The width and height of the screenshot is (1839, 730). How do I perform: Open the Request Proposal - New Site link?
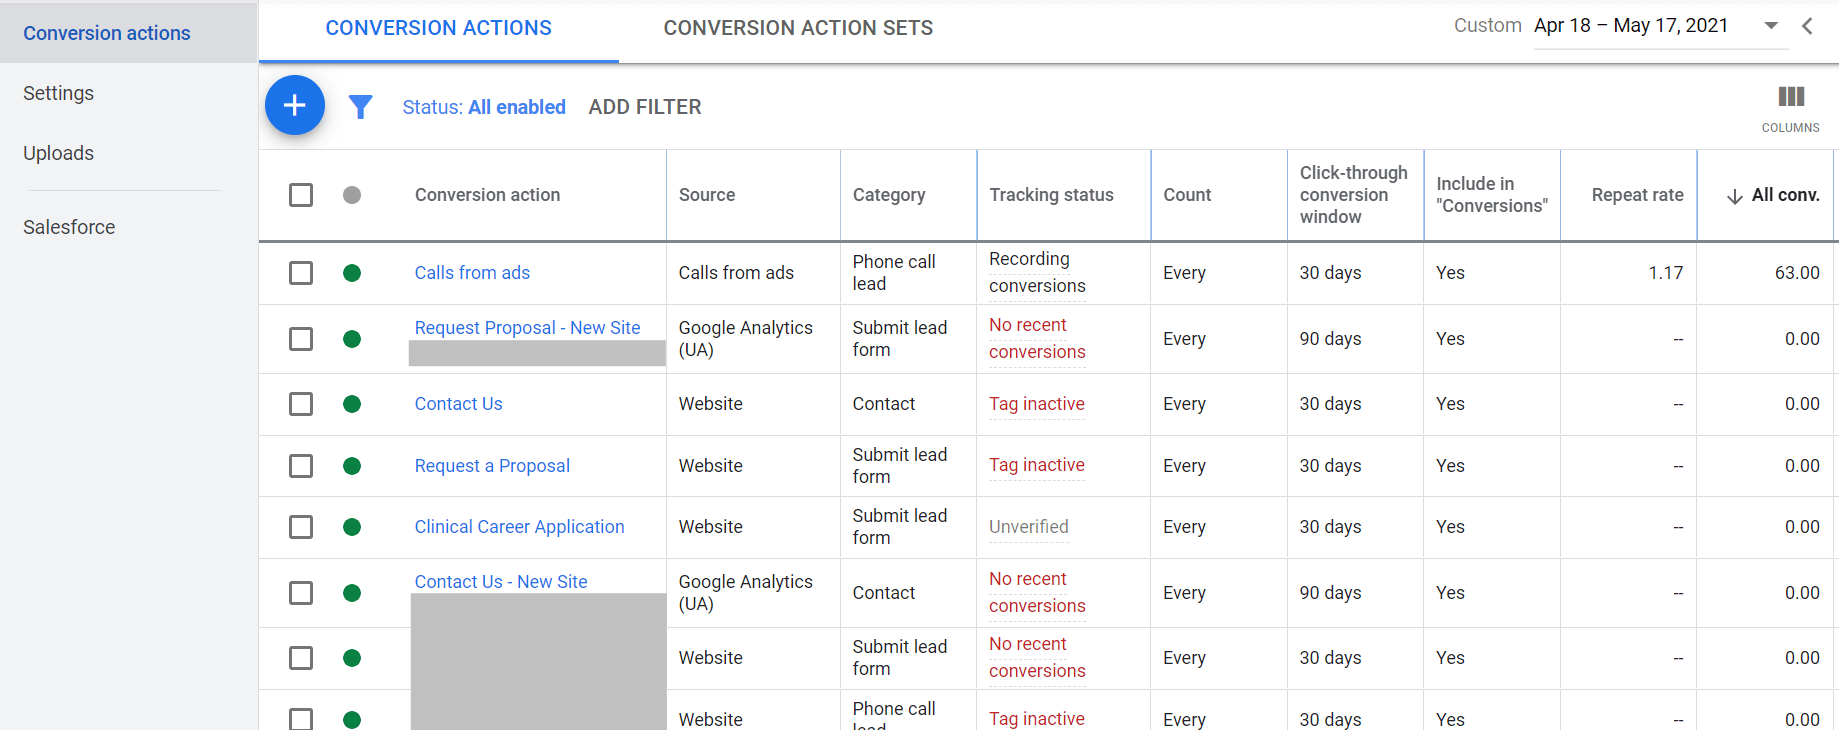[527, 328]
